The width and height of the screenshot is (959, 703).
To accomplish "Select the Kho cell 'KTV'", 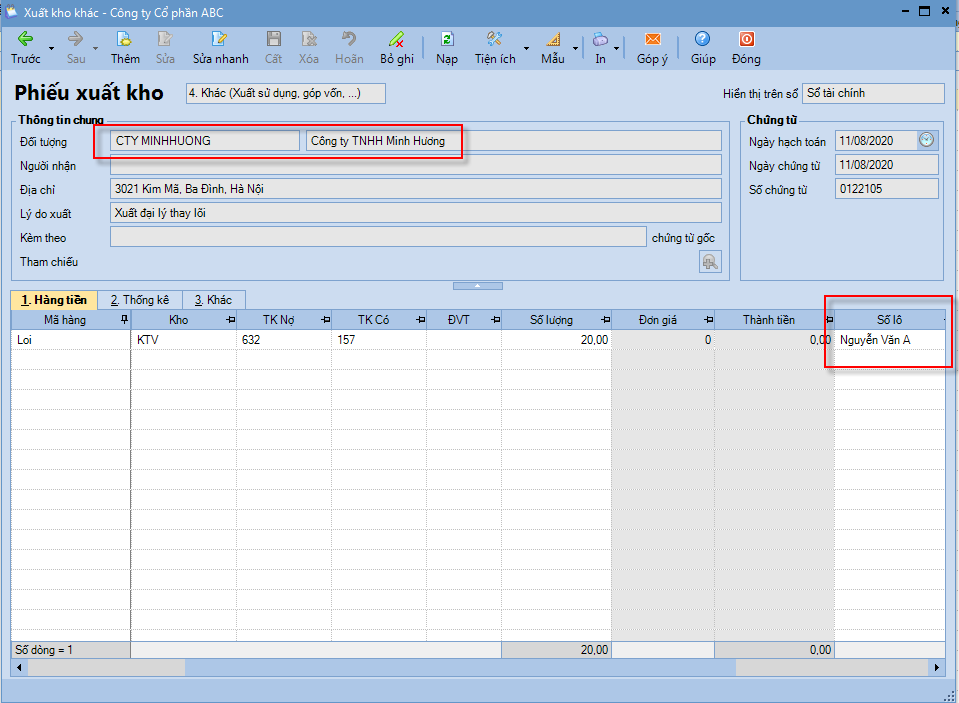I will [183, 340].
